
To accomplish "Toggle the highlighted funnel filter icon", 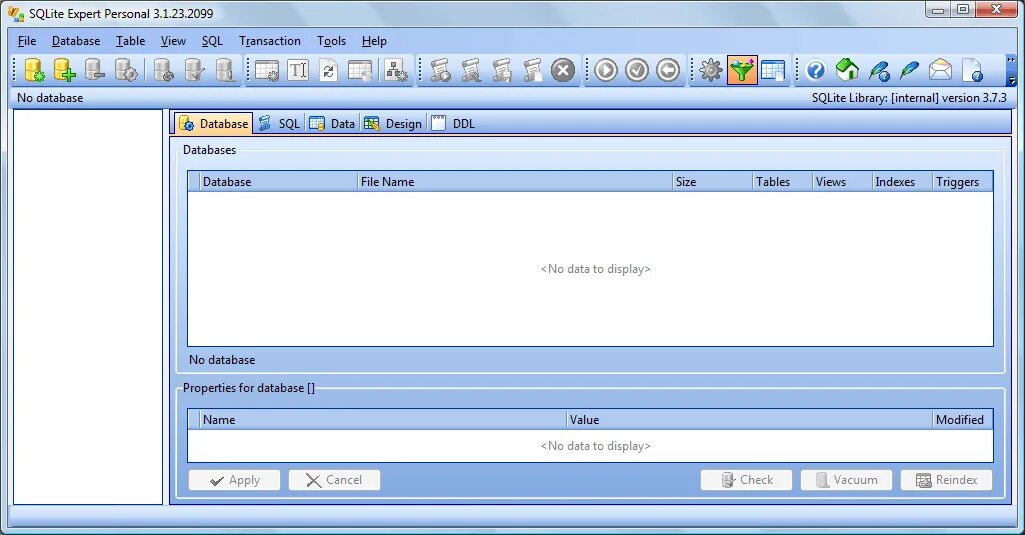I will 742,70.
